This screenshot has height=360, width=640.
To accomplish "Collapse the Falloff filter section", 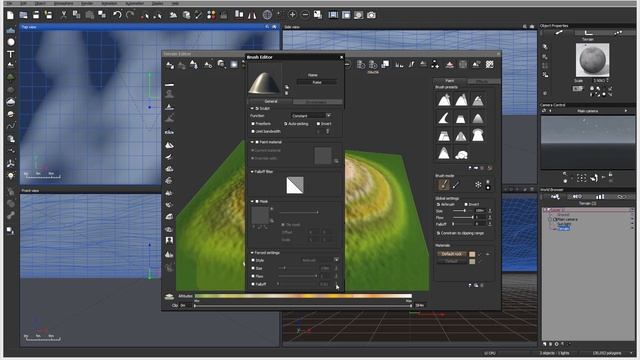I will tap(252, 172).
